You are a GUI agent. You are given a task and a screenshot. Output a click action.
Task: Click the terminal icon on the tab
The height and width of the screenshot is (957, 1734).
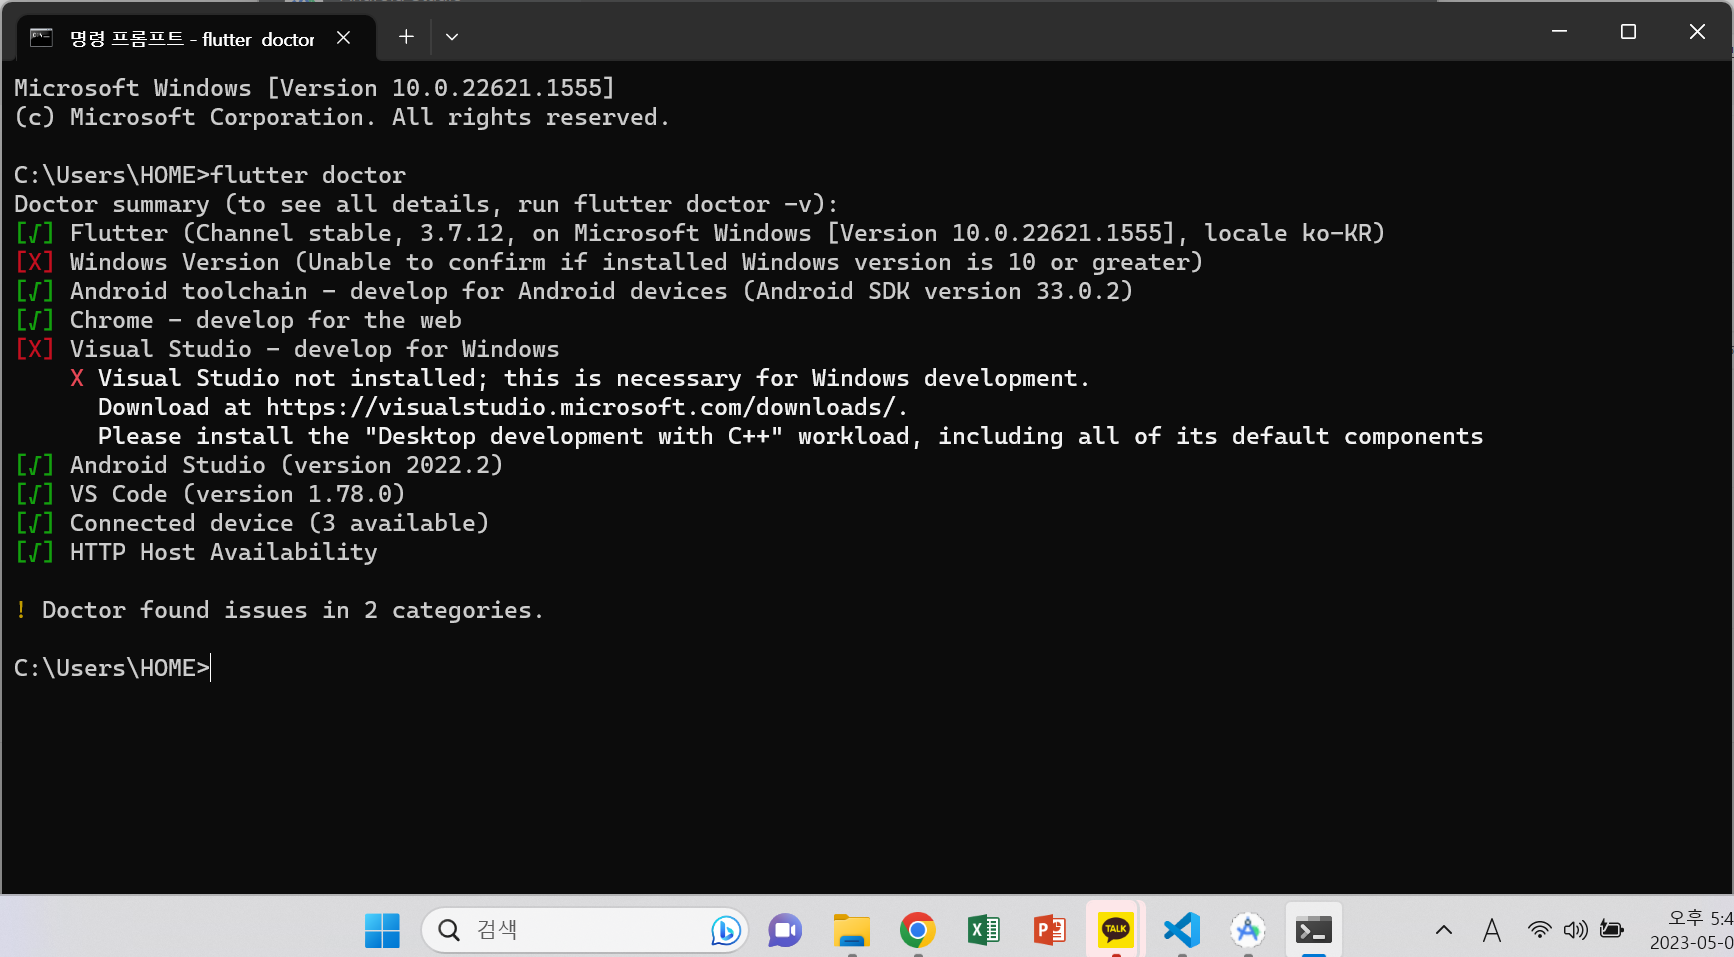click(41, 38)
